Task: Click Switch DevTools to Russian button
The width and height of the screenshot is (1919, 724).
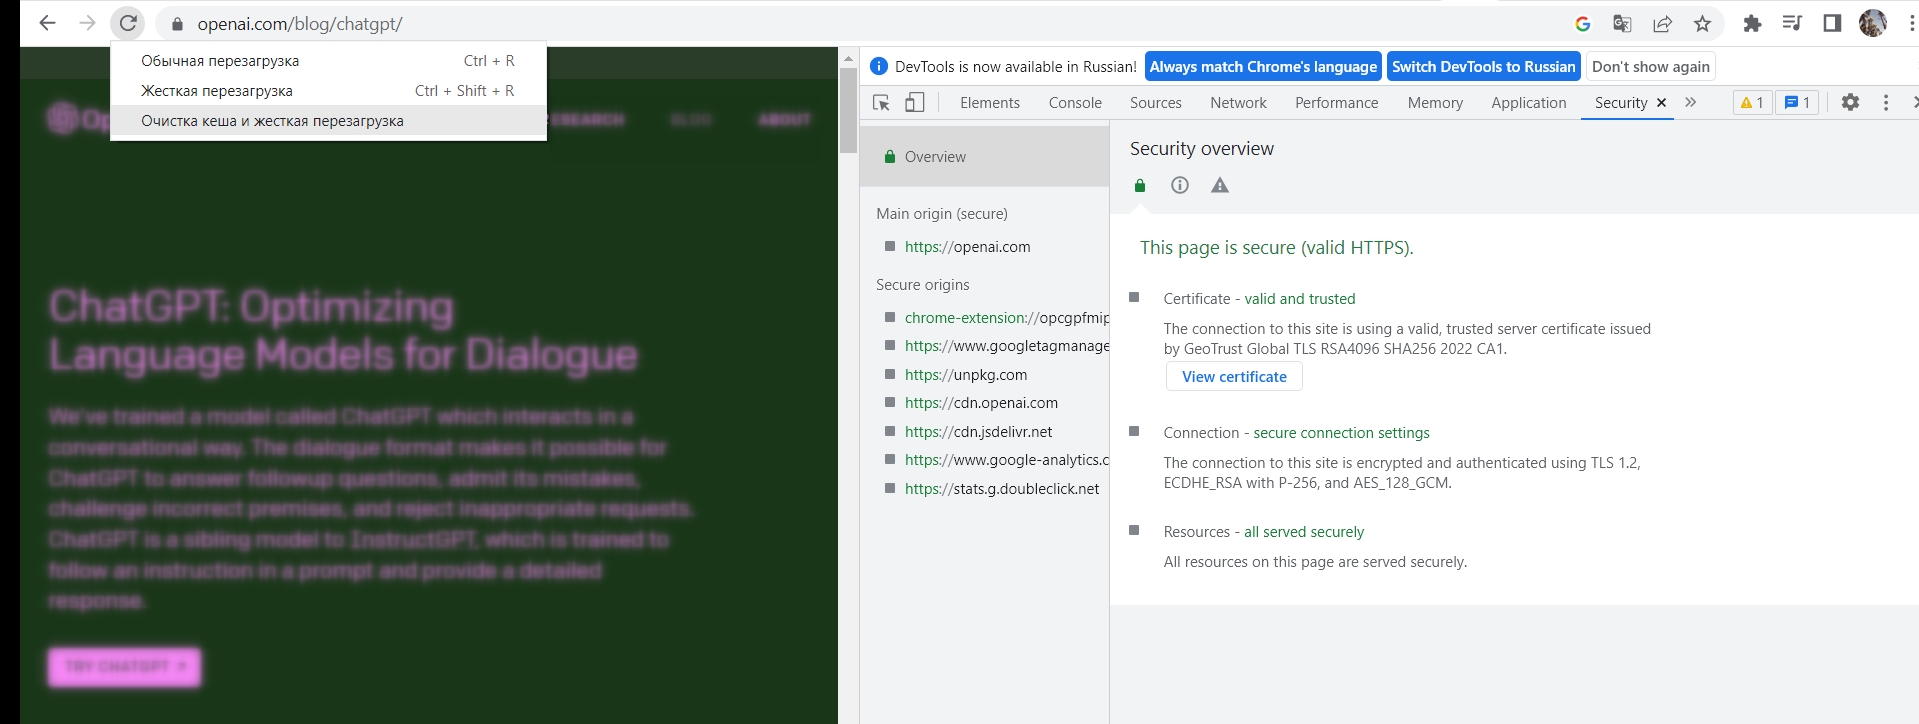Action: (1484, 67)
